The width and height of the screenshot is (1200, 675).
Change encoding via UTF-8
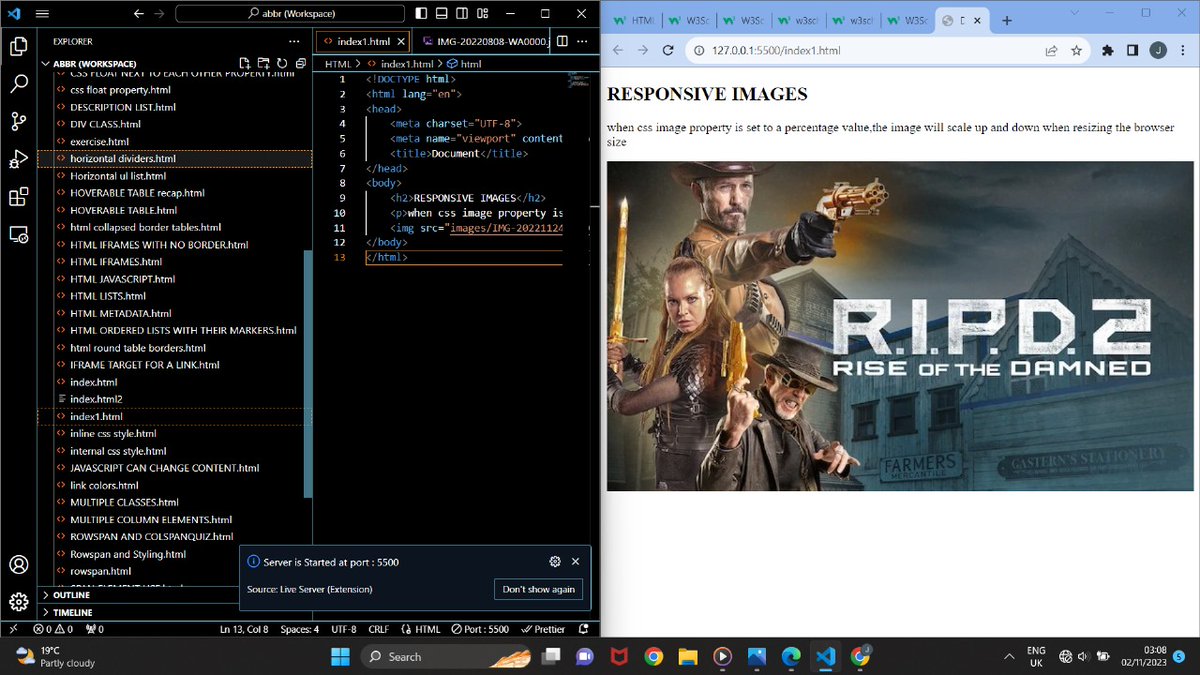pyautogui.click(x=344, y=629)
